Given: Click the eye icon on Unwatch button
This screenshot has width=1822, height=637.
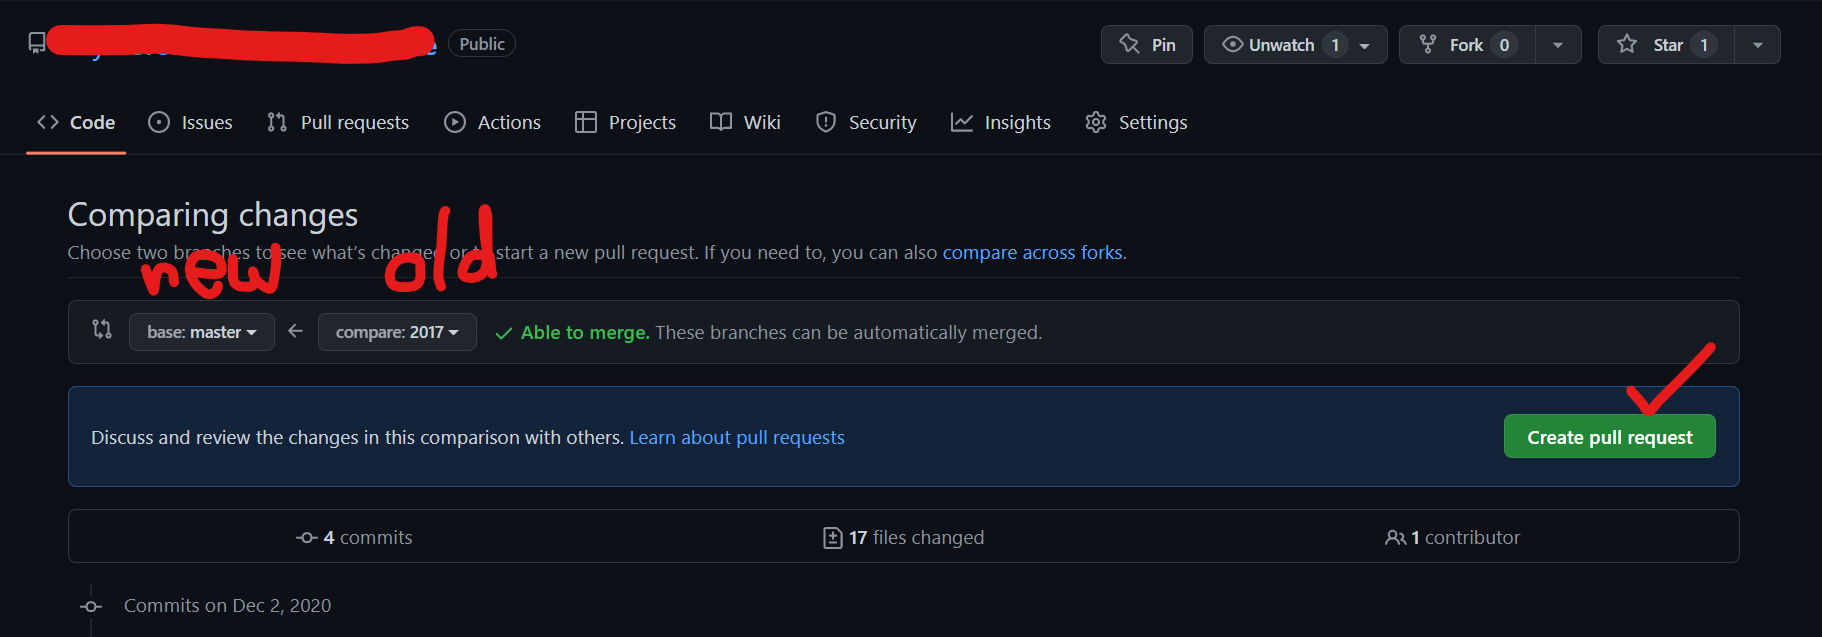Looking at the screenshot, I should [x=1233, y=44].
